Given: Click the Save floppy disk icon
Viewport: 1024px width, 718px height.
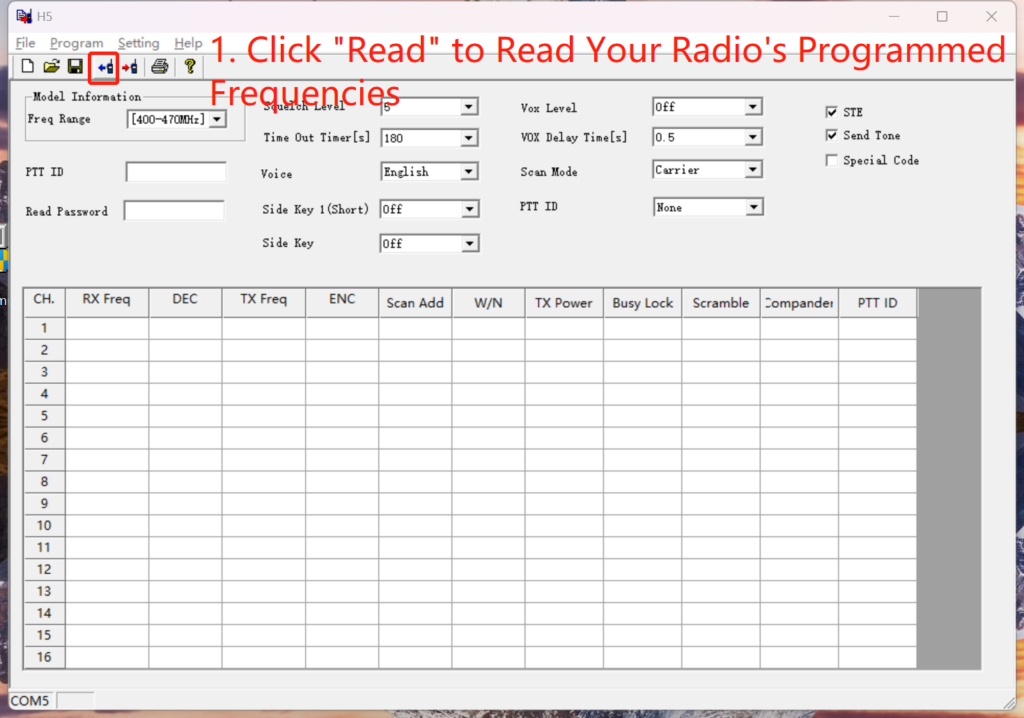Looking at the screenshot, I should click(75, 66).
